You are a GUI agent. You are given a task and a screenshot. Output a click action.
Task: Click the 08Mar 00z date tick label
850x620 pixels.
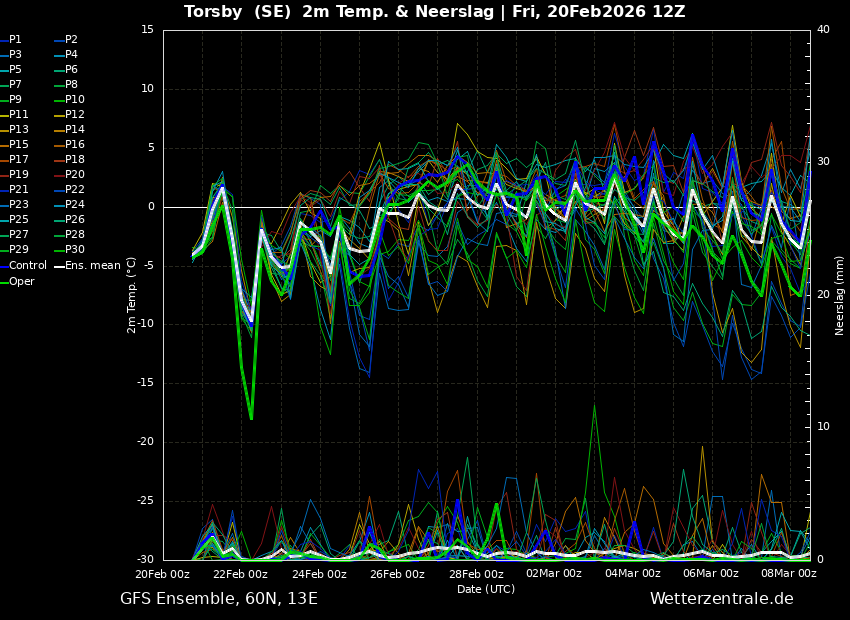788,574
